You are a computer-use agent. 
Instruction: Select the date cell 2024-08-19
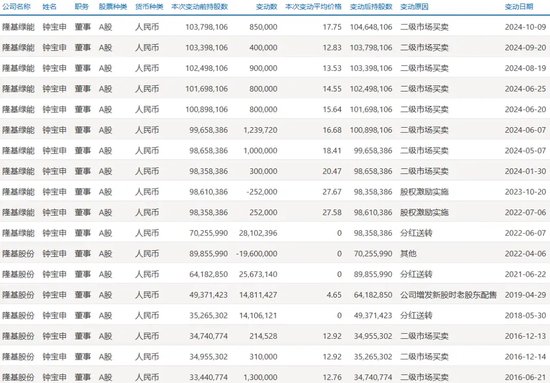point(525,68)
